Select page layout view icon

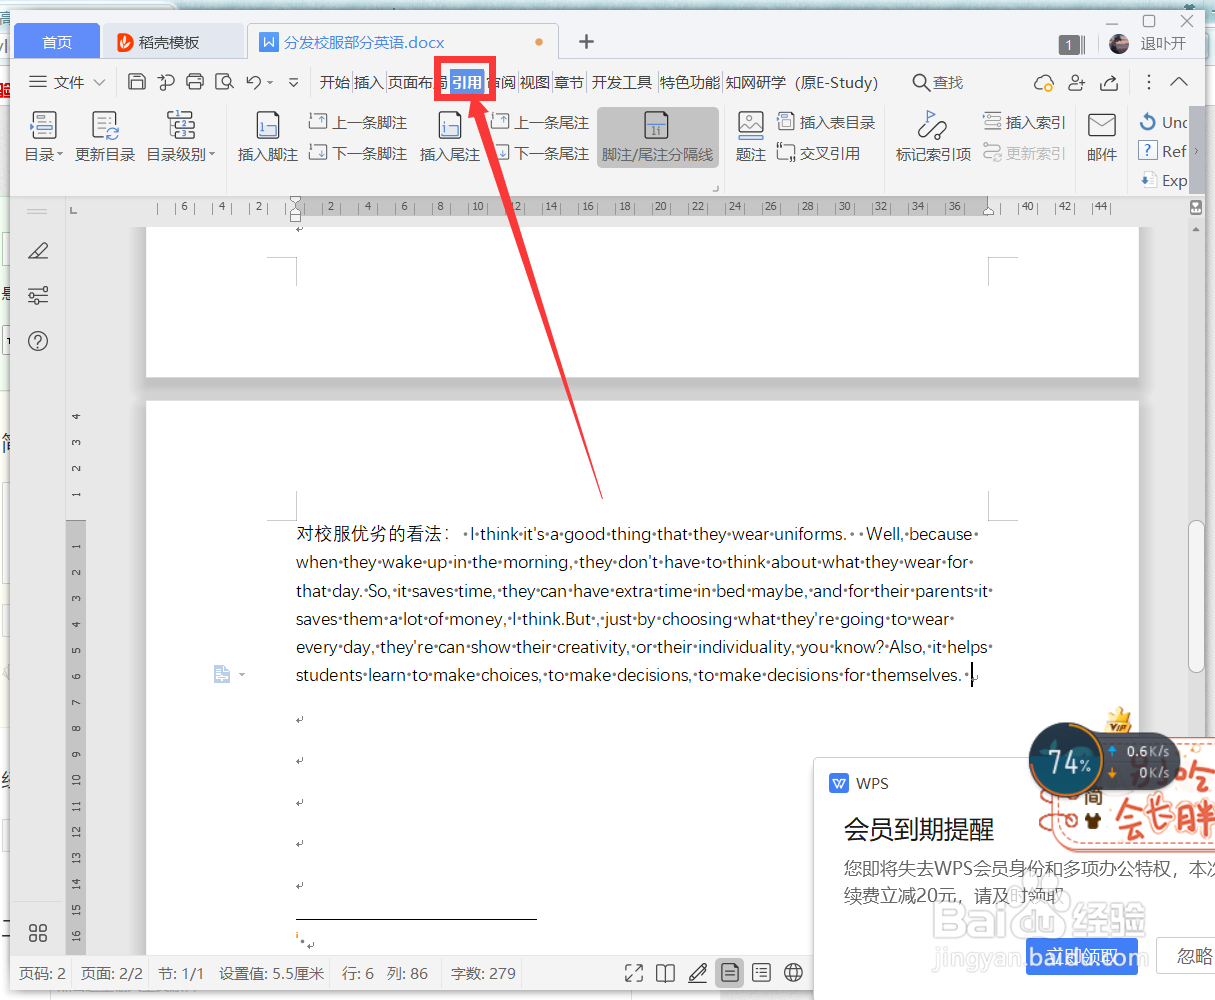(730, 972)
